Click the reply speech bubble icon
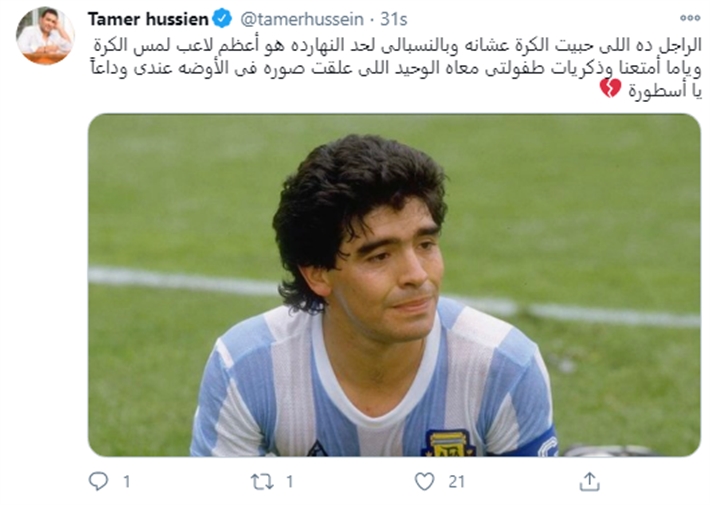 pos(98,481)
